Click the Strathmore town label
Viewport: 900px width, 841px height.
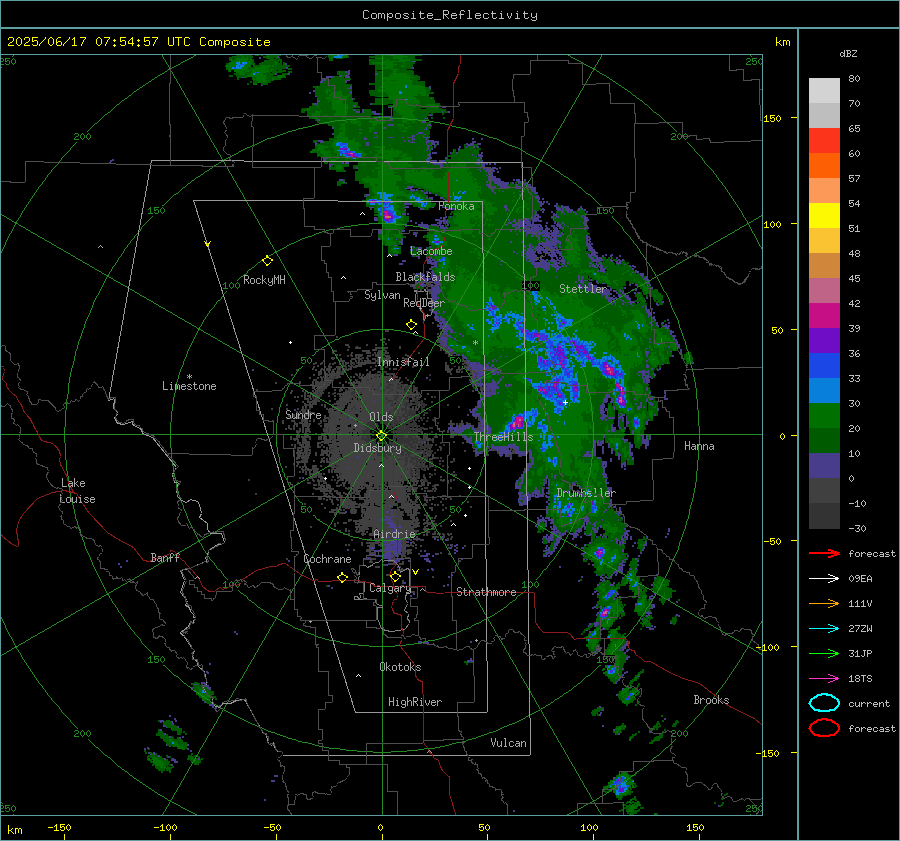click(x=486, y=592)
